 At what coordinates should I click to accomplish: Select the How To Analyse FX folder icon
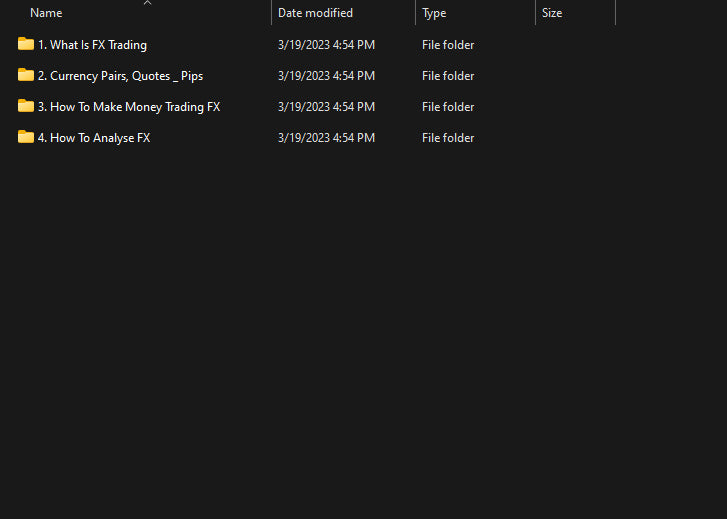26,137
